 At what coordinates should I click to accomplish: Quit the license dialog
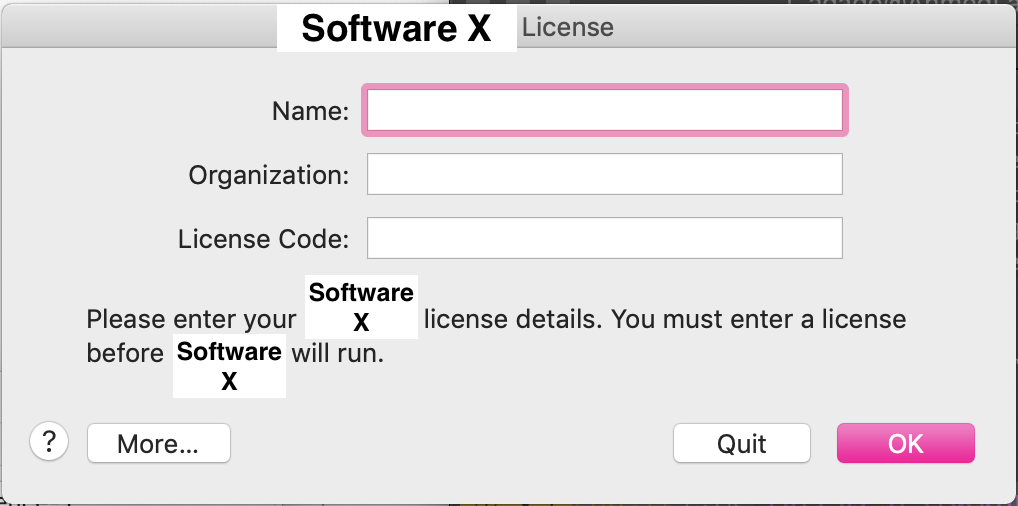point(741,444)
